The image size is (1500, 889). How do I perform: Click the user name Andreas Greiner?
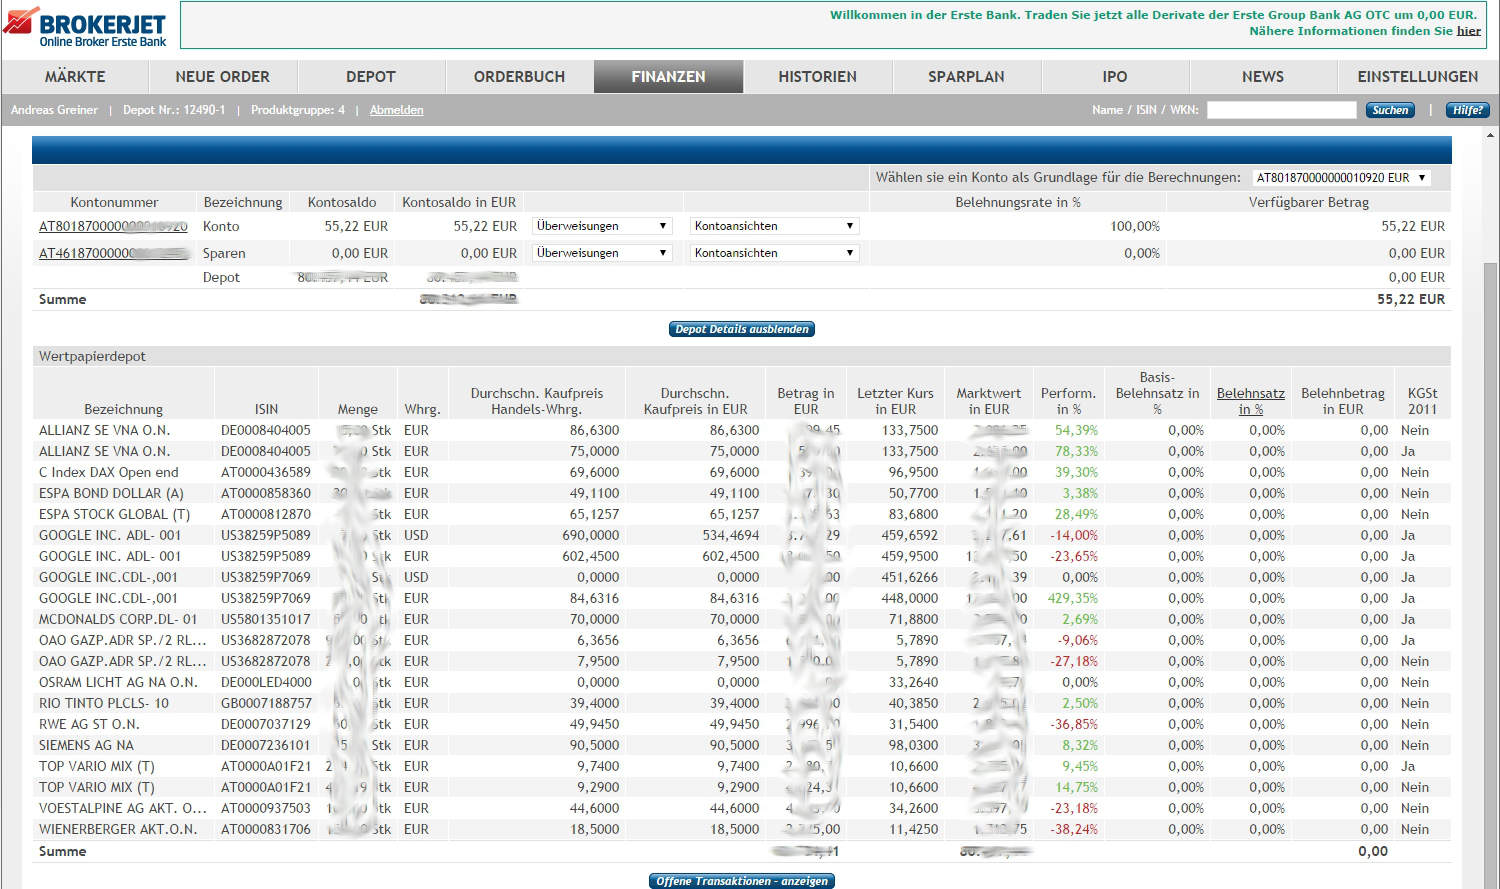pos(54,110)
